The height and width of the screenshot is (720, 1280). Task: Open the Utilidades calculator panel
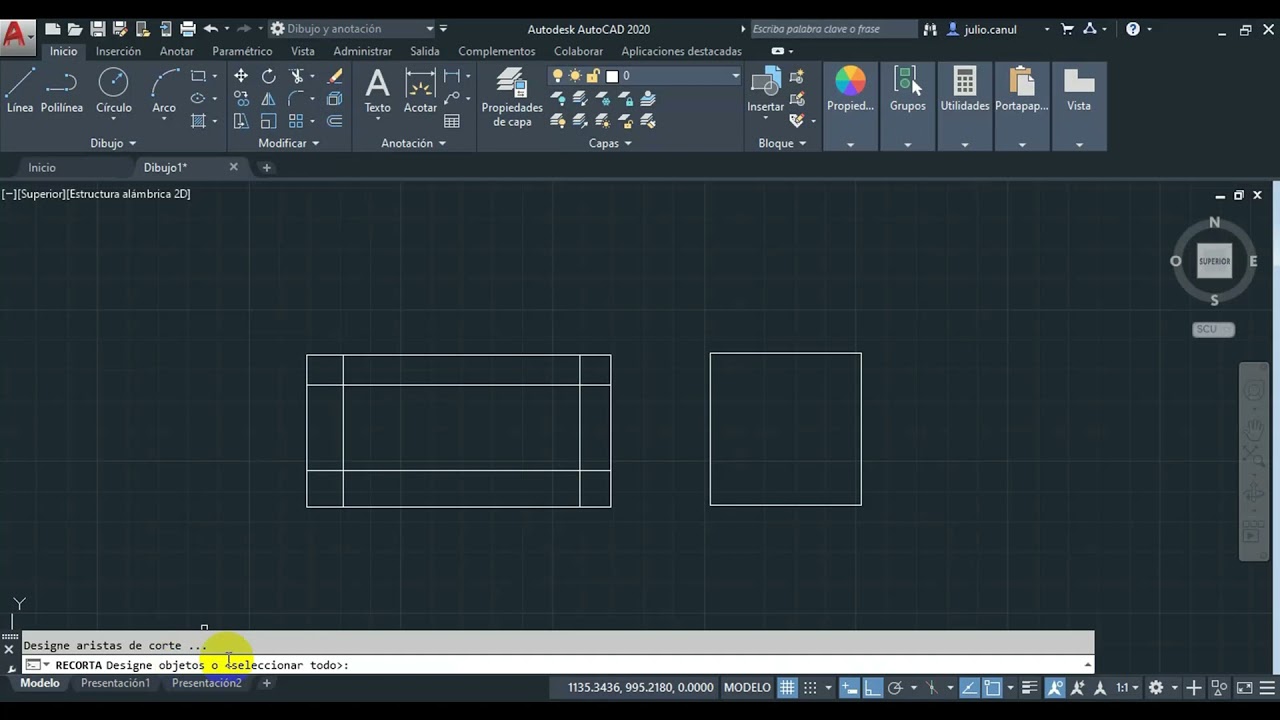(x=964, y=90)
